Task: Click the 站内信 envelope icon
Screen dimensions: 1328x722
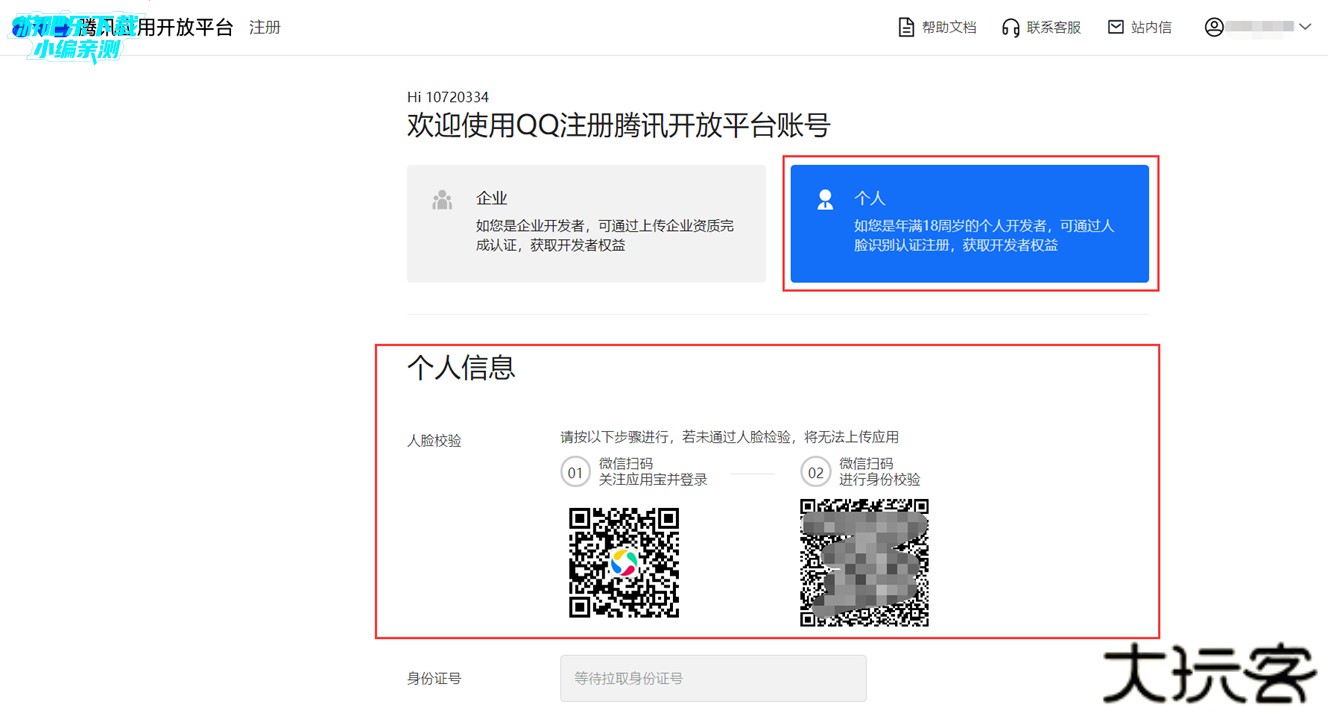Action: click(x=1116, y=27)
